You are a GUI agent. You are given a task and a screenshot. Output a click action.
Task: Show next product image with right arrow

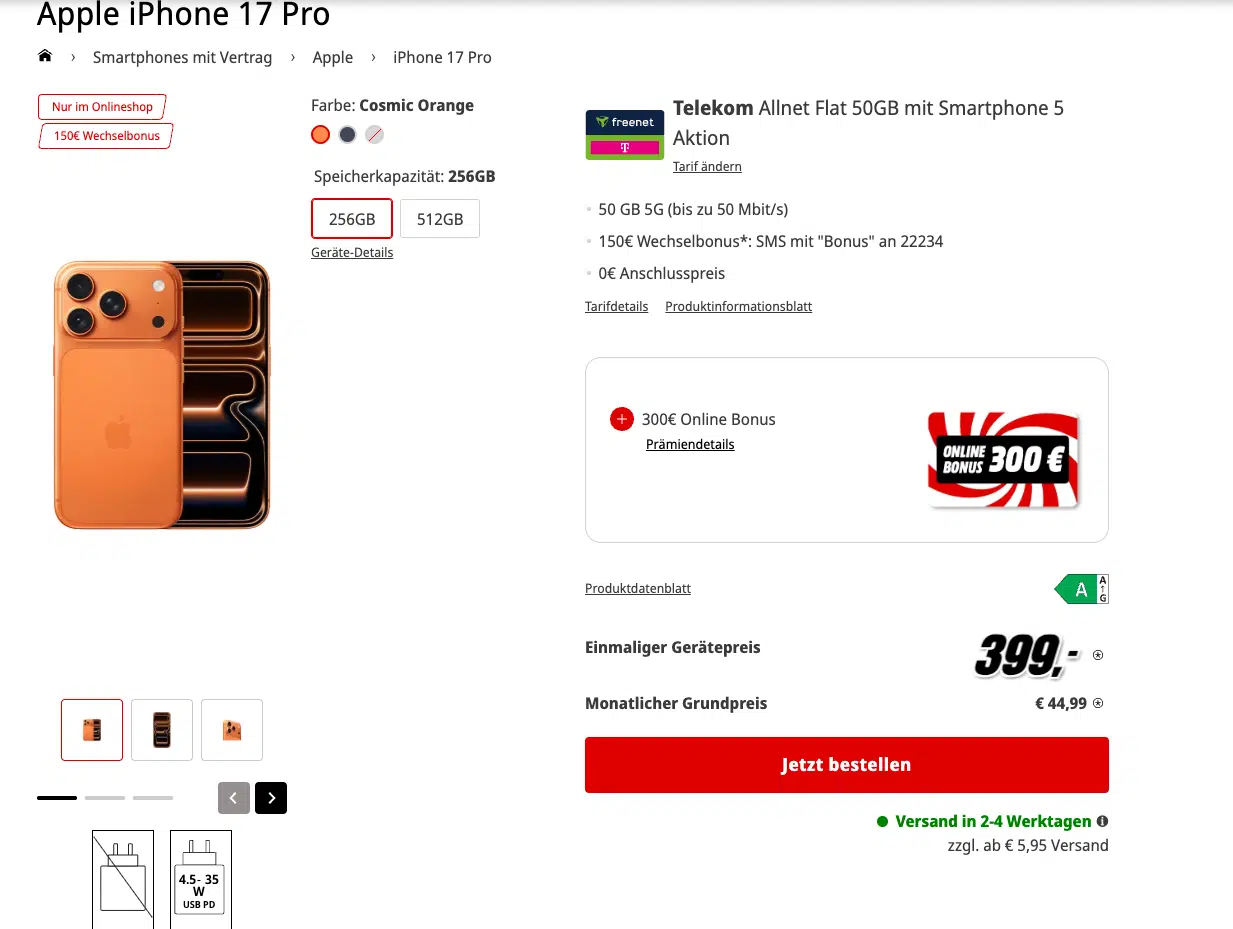[x=271, y=797]
